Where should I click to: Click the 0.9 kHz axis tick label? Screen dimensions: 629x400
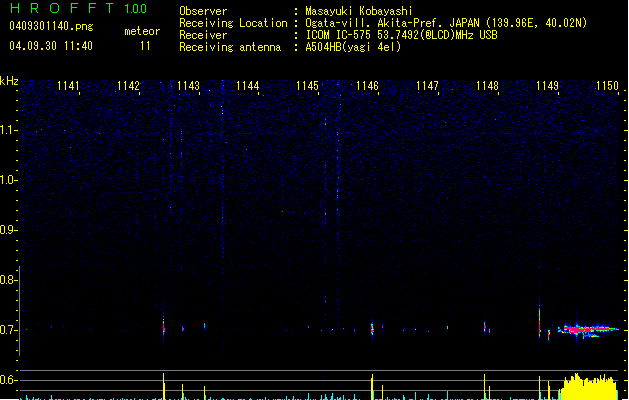(8, 230)
